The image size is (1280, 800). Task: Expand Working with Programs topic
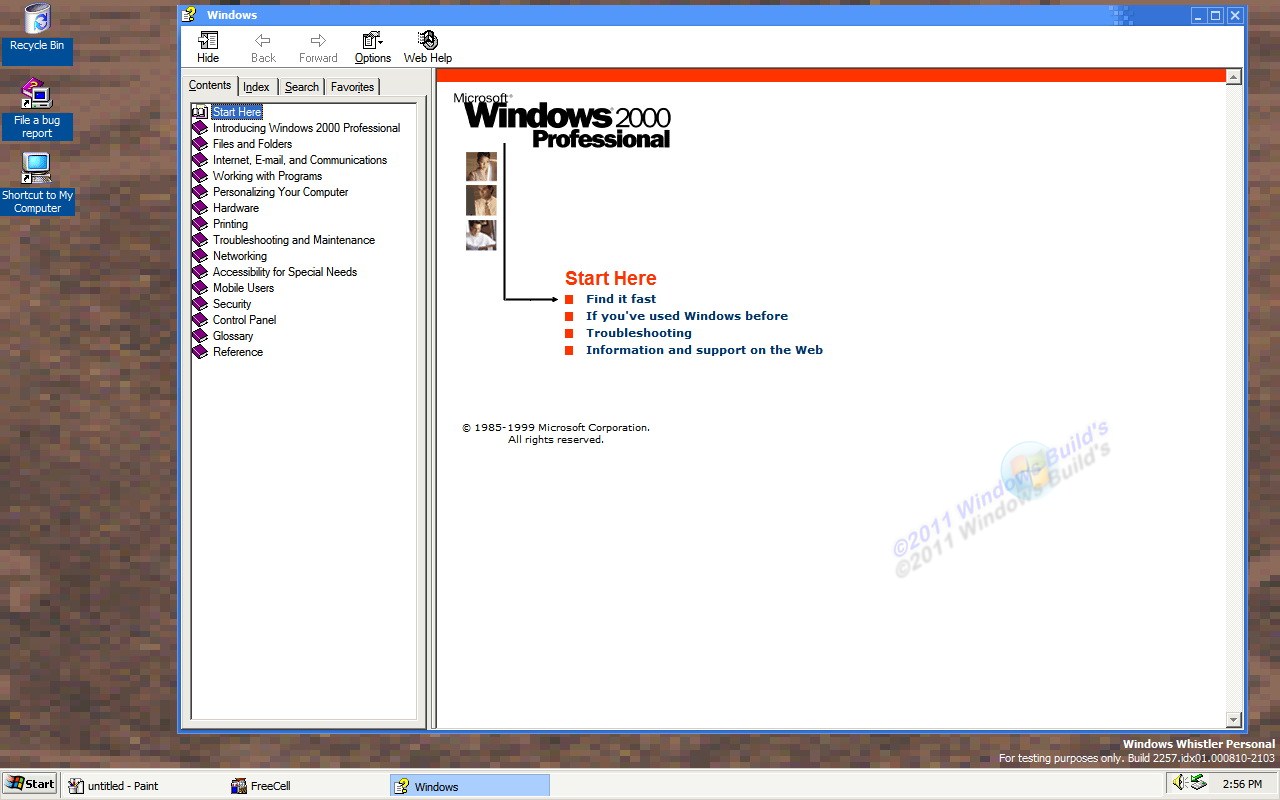point(267,176)
